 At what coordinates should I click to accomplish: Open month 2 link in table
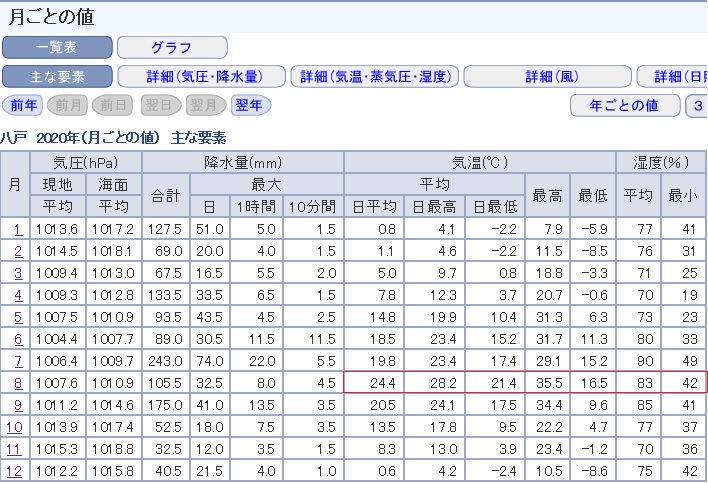pos(16,250)
